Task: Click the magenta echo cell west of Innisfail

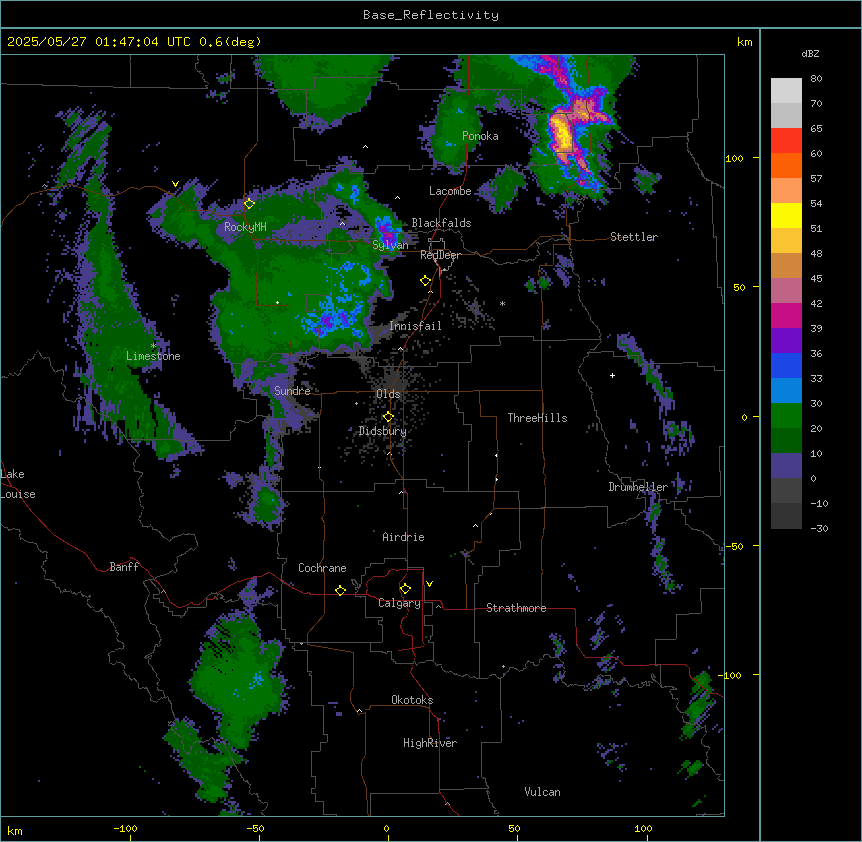Action: click(327, 320)
